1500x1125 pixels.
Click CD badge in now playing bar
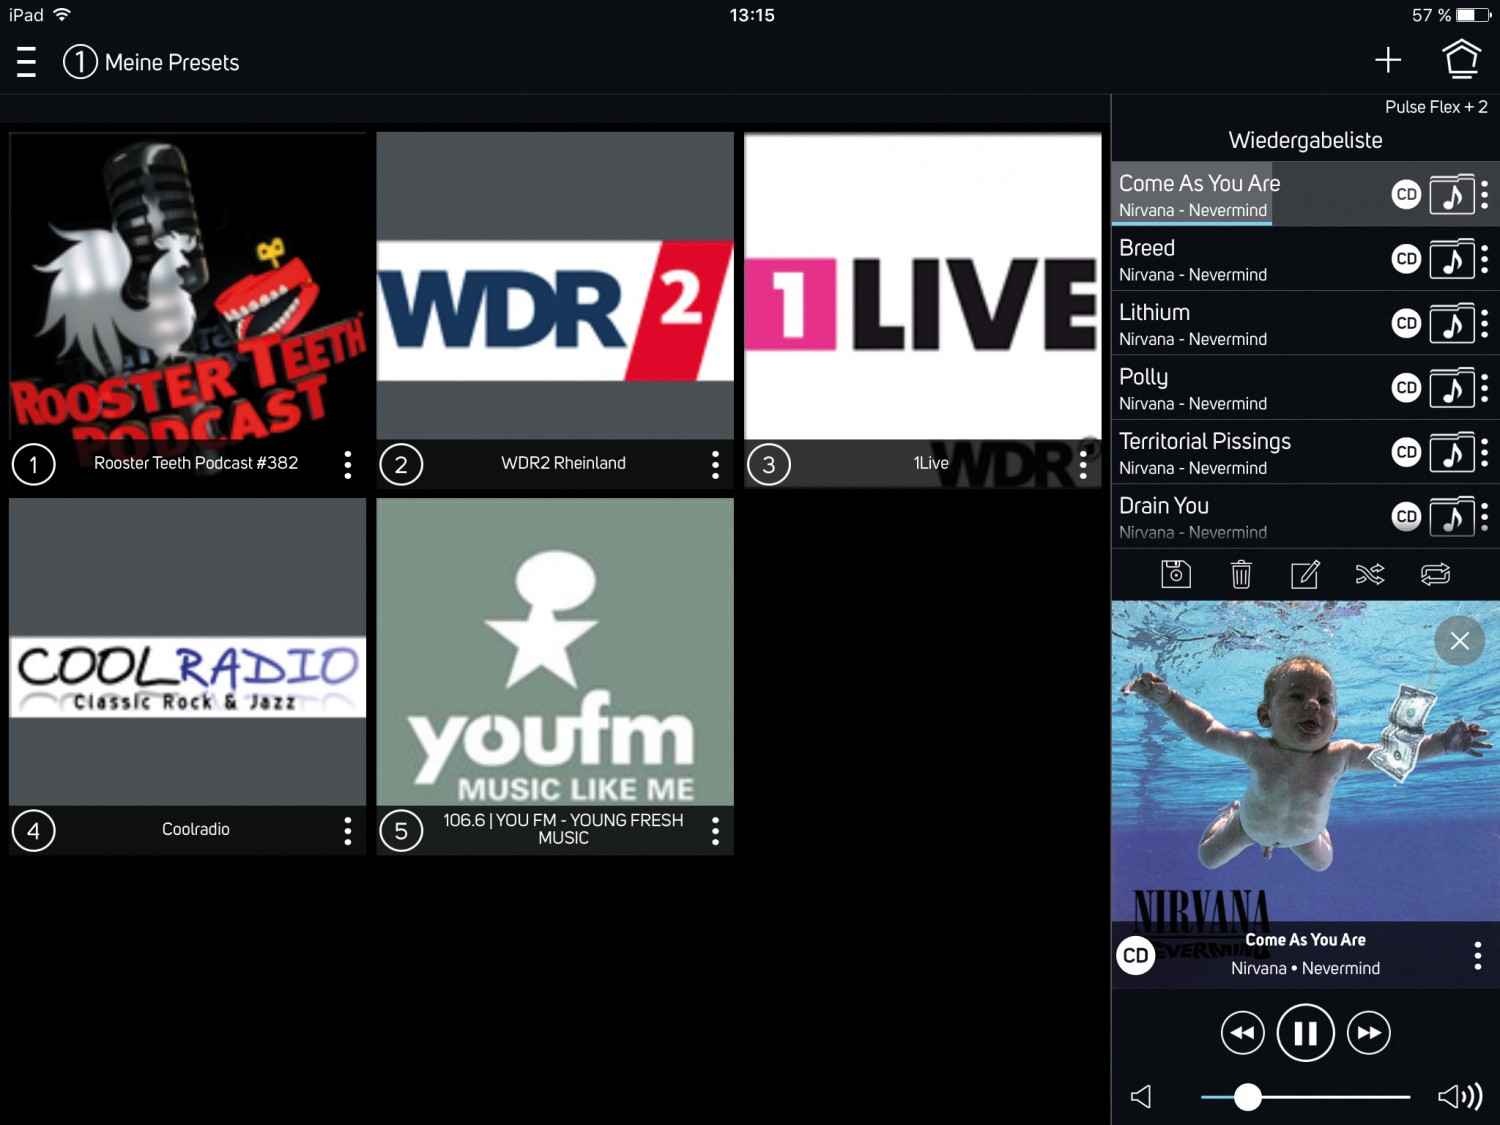point(1136,955)
